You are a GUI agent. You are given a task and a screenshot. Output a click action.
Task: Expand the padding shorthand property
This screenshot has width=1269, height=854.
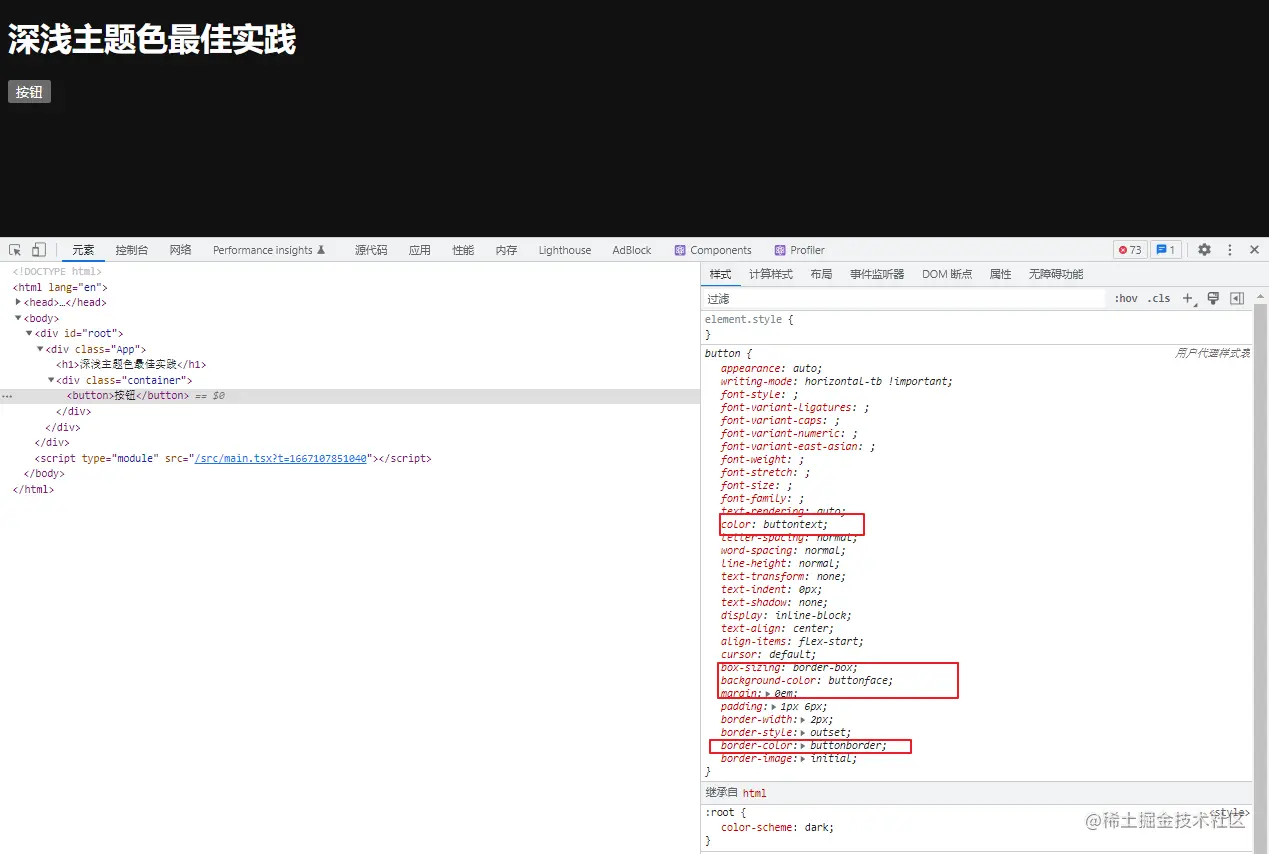click(774, 706)
